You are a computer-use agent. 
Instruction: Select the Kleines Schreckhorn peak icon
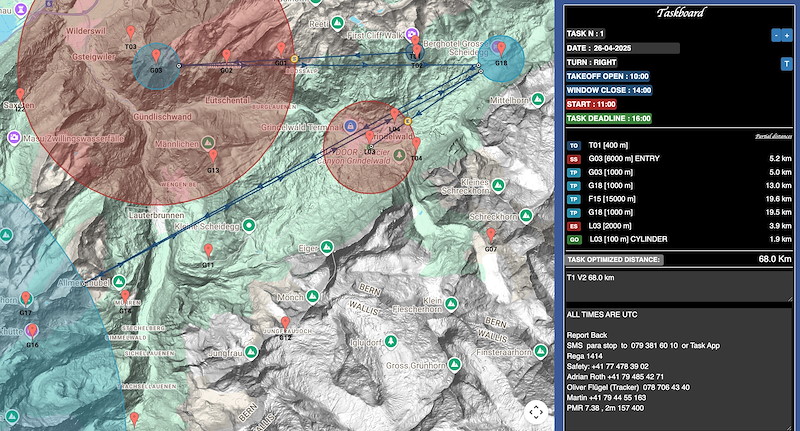point(498,186)
